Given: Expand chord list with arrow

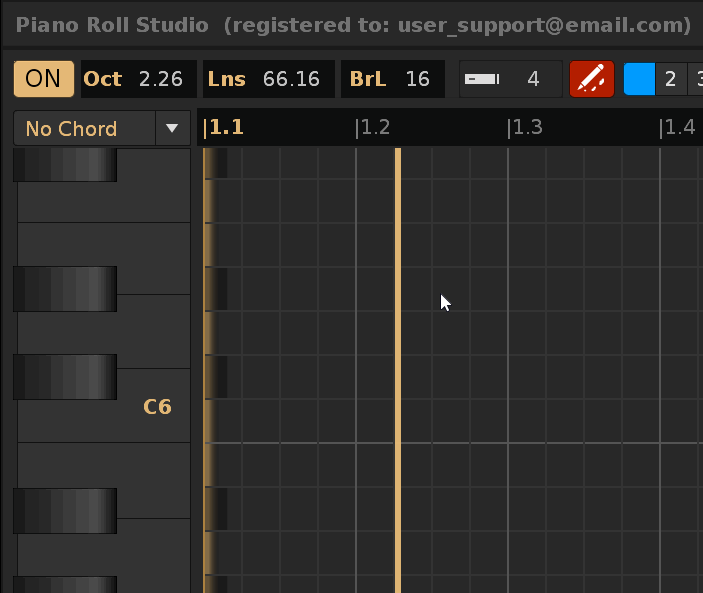Looking at the screenshot, I should 172,128.
